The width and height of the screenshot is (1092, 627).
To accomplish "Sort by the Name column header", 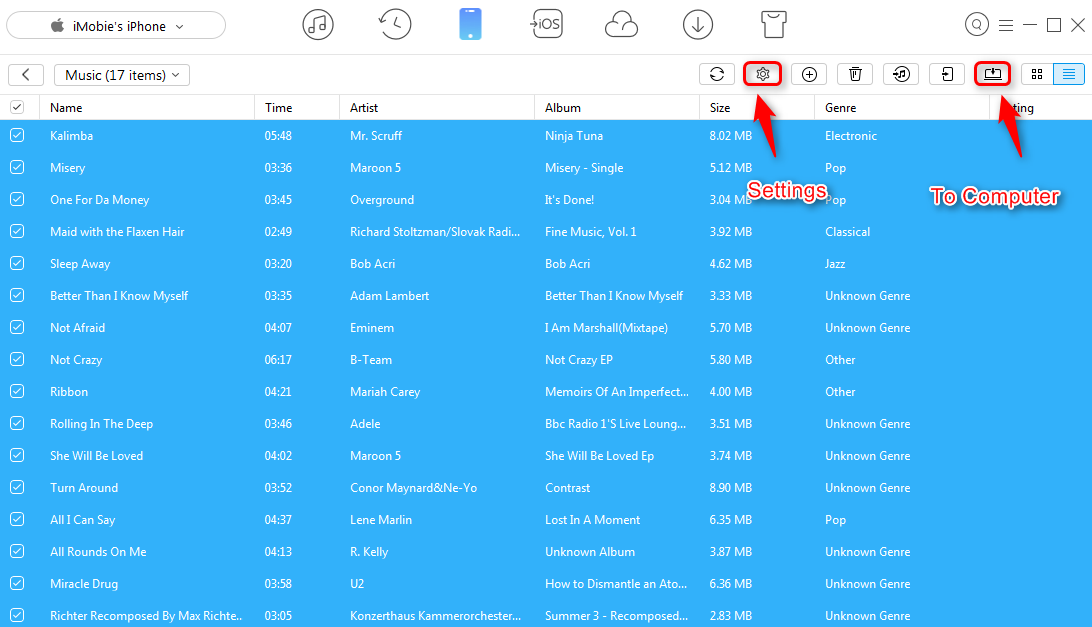I will pos(66,107).
